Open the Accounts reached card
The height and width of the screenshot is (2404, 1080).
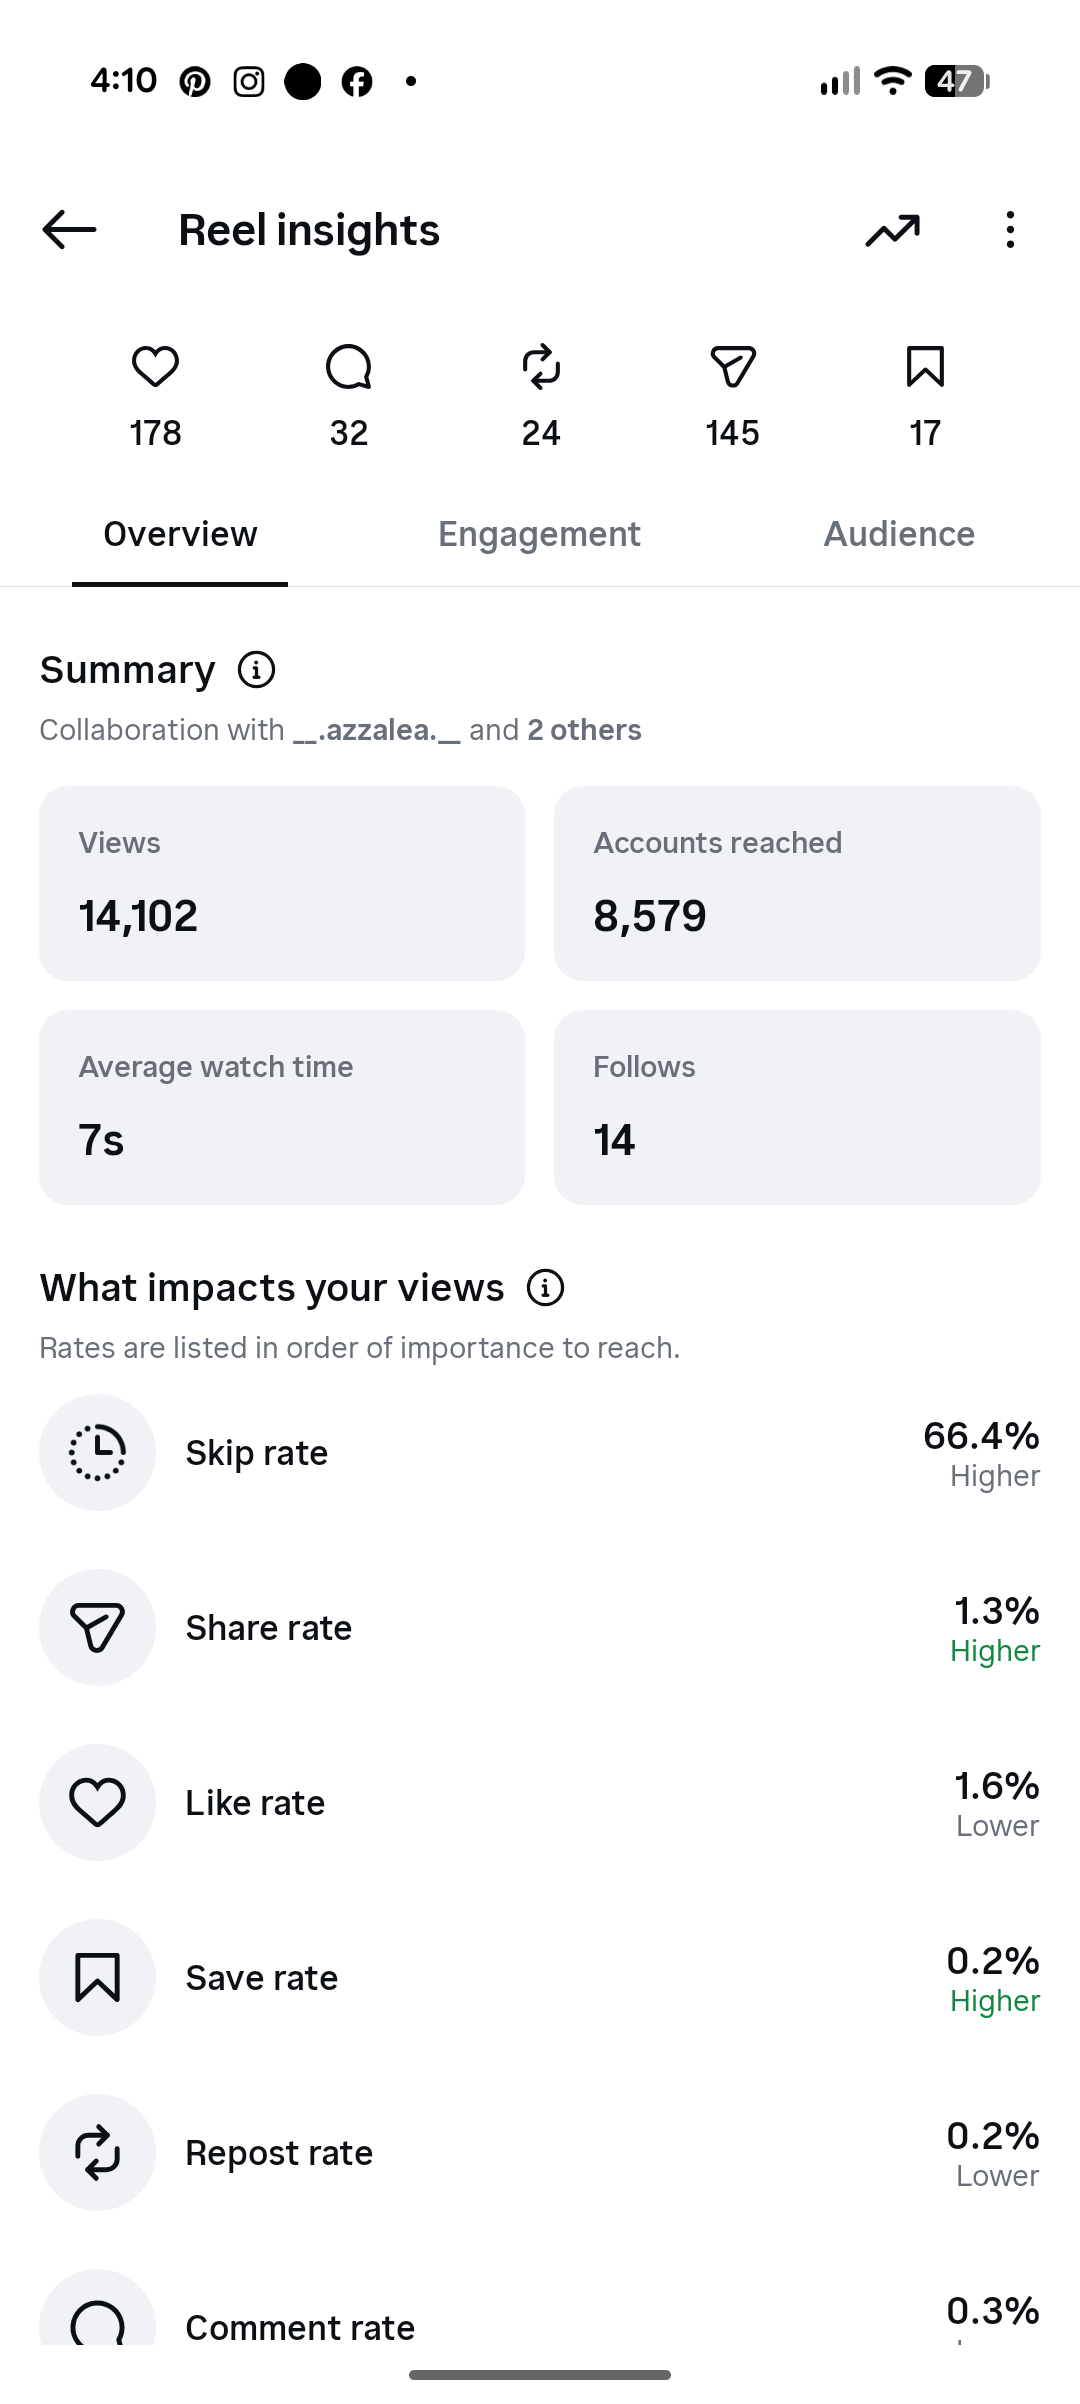click(797, 883)
